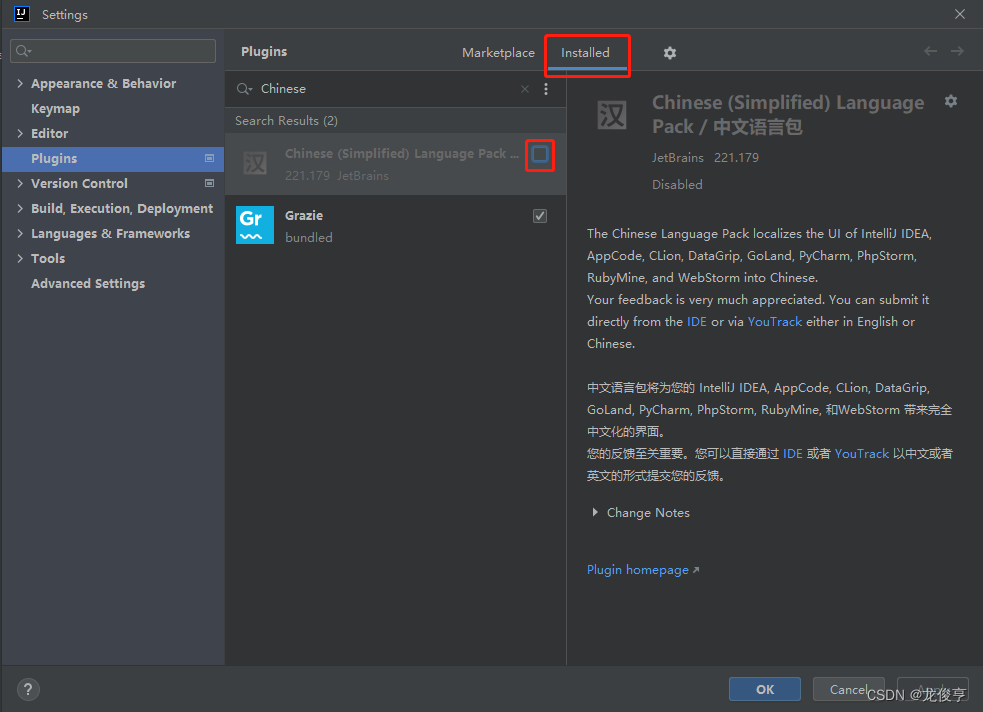The image size is (983, 712).
Task: Select Plugins in settings tree
Action: tap(113, 159)
